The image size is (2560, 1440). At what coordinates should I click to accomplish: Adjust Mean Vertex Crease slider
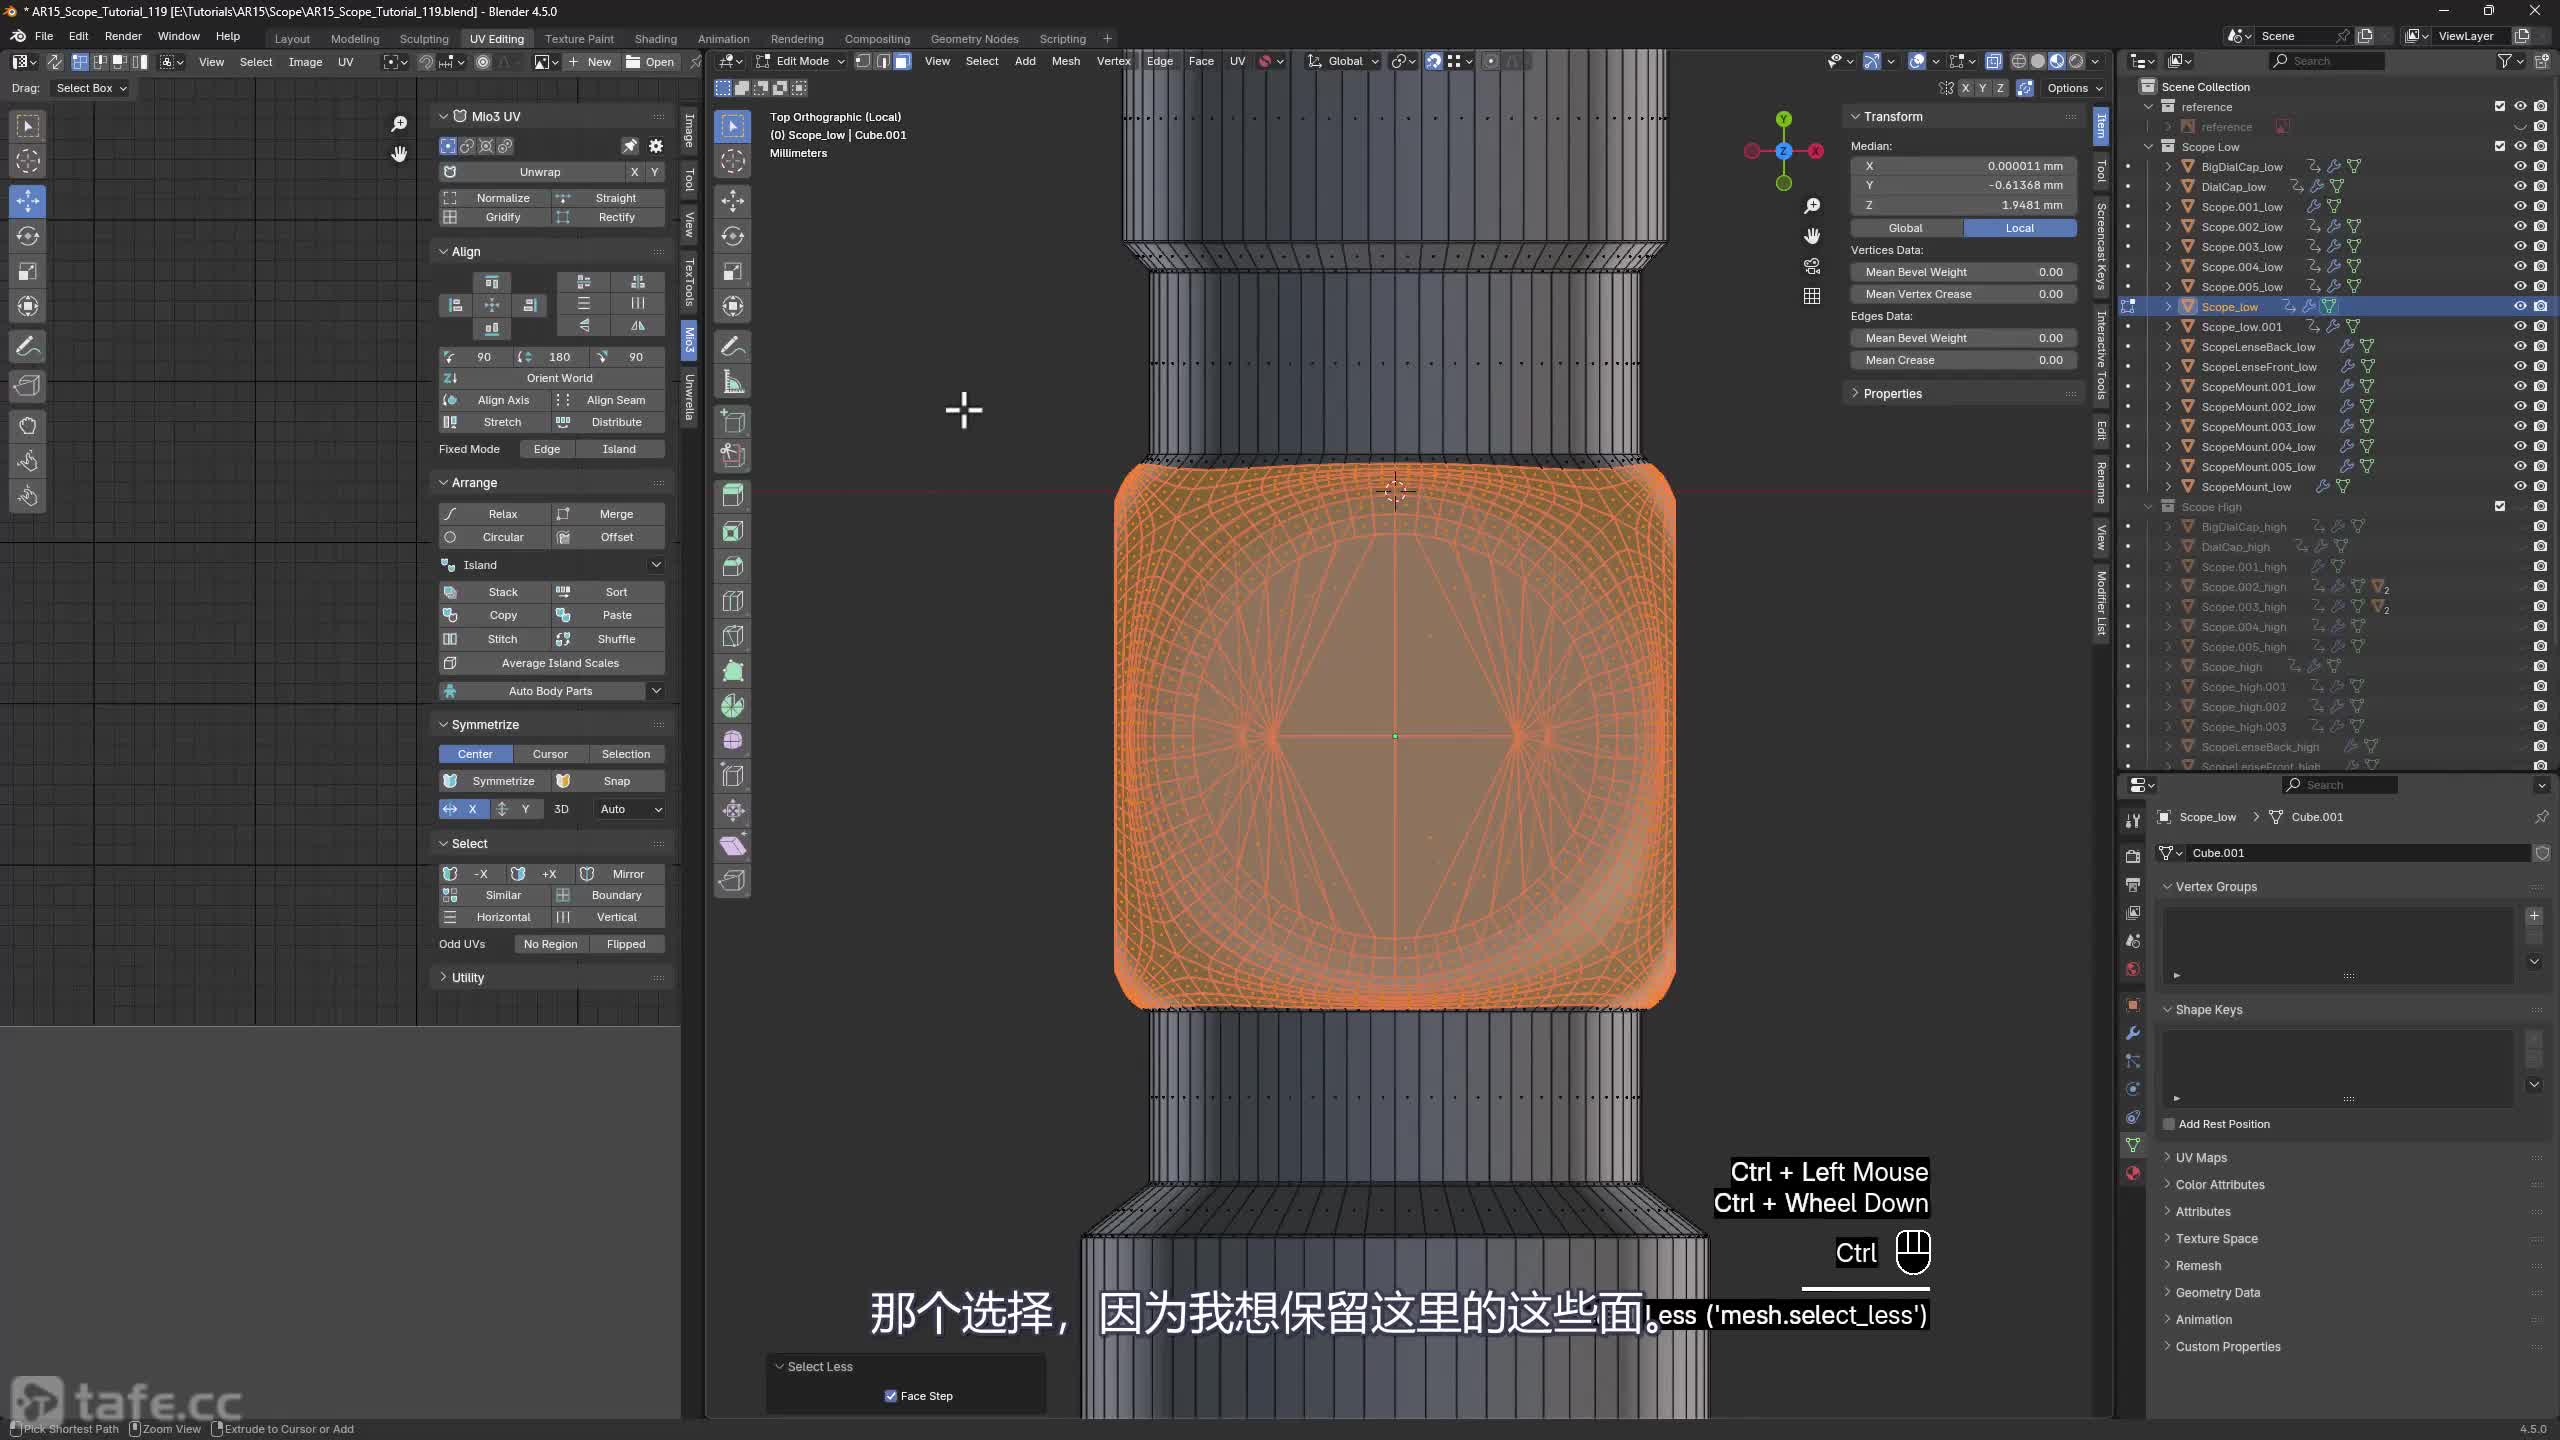click(1964, 294)
